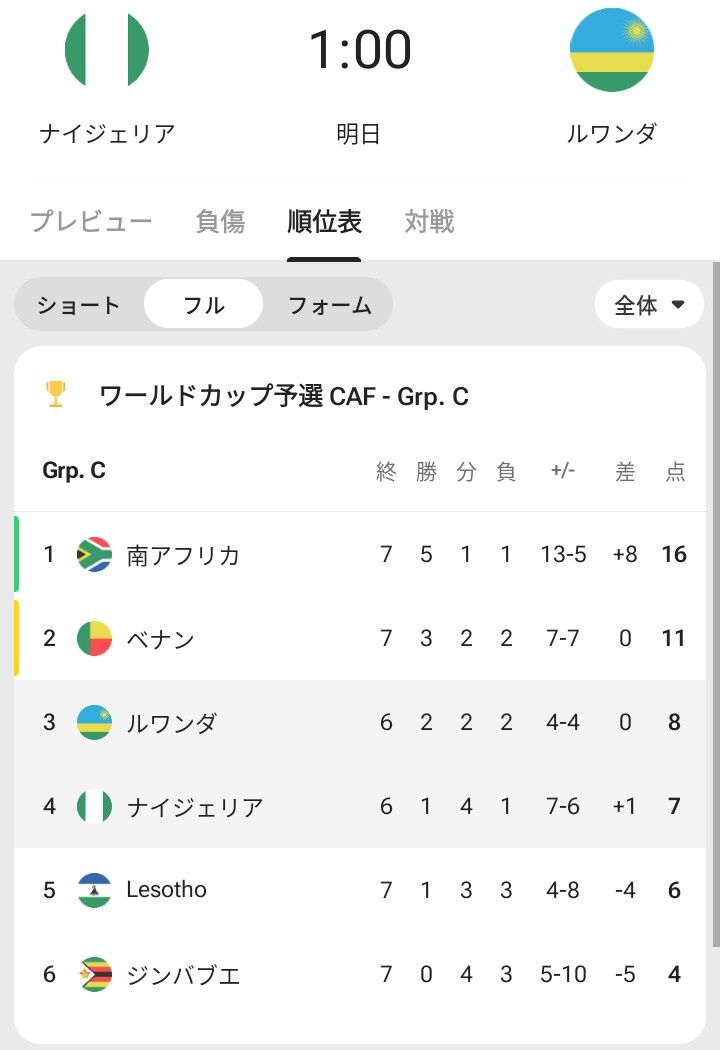
Task: Tap the Nigeria flag in match header
Action: [x=107, y=49]
